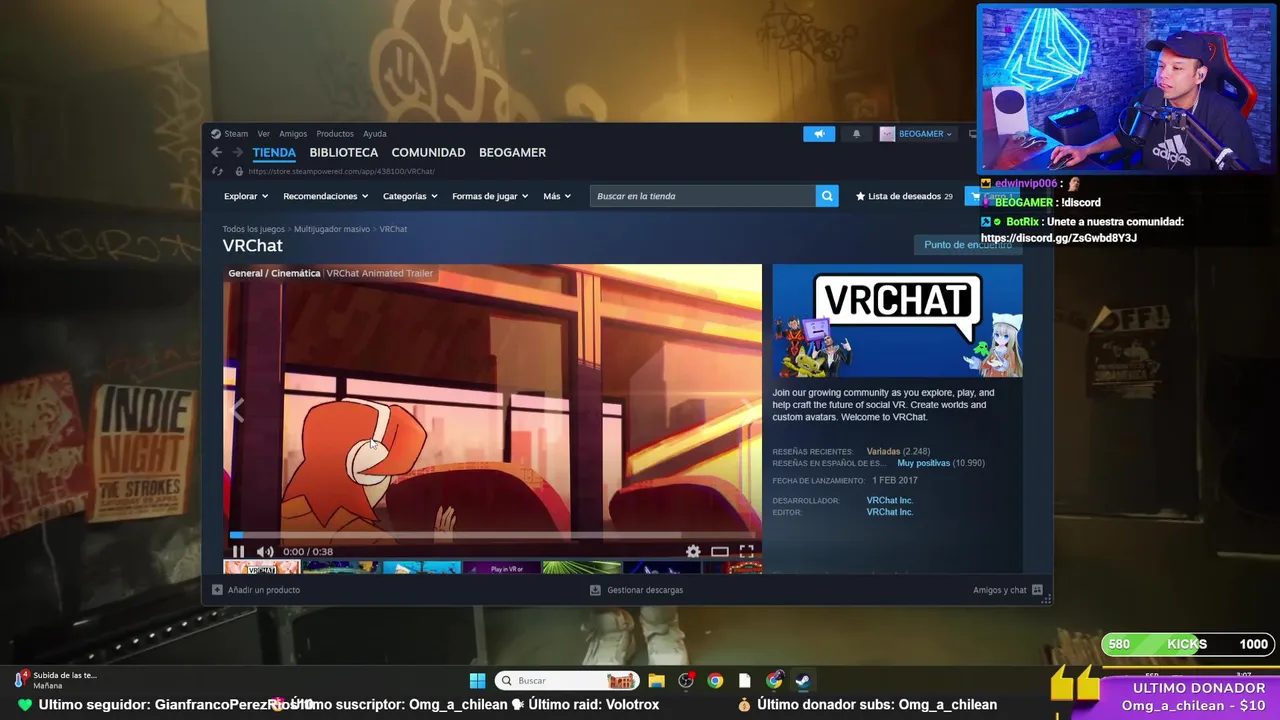Open the Ayuda menu
The image size is (1280, 720).
coord(375,134)
